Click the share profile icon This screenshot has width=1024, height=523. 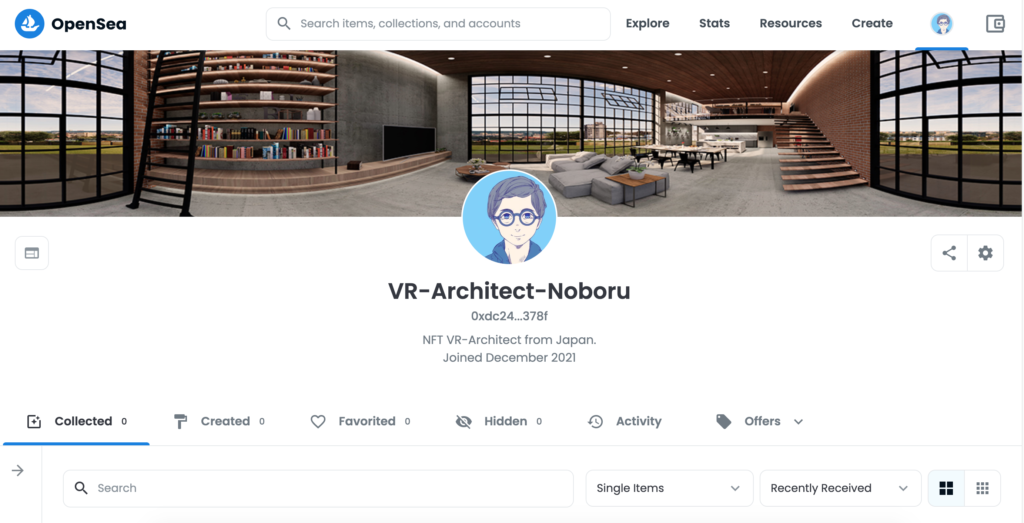point(949,253)
